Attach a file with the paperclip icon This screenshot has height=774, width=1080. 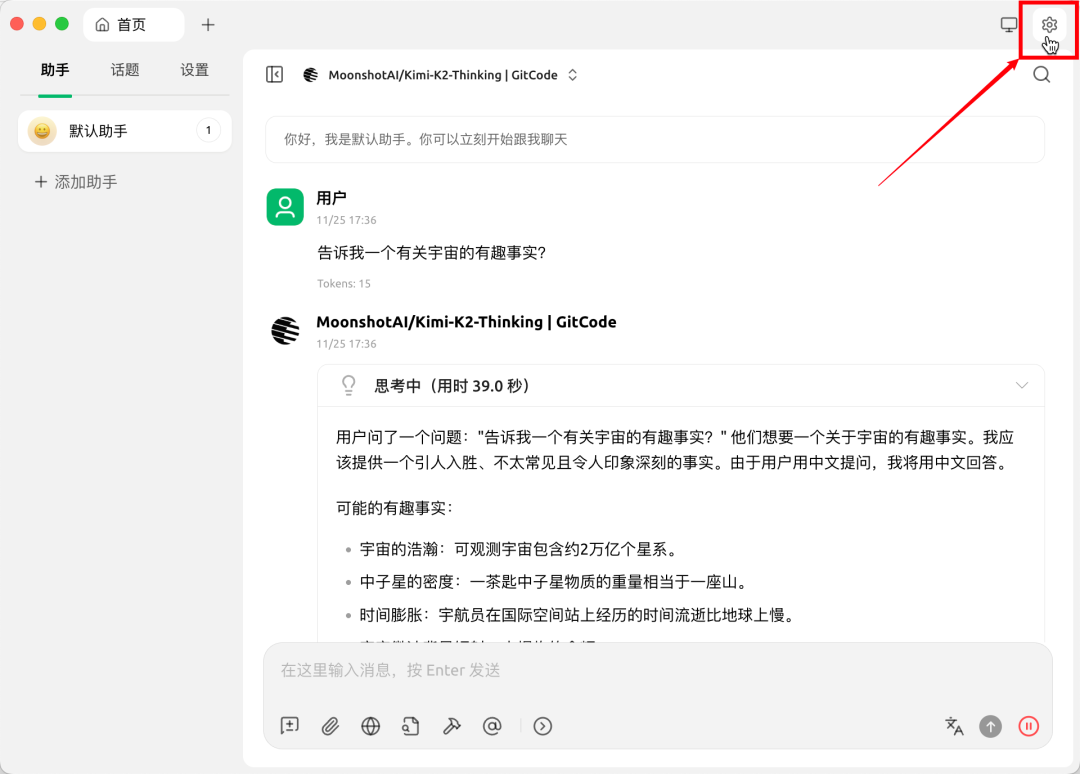click(330, 726)
